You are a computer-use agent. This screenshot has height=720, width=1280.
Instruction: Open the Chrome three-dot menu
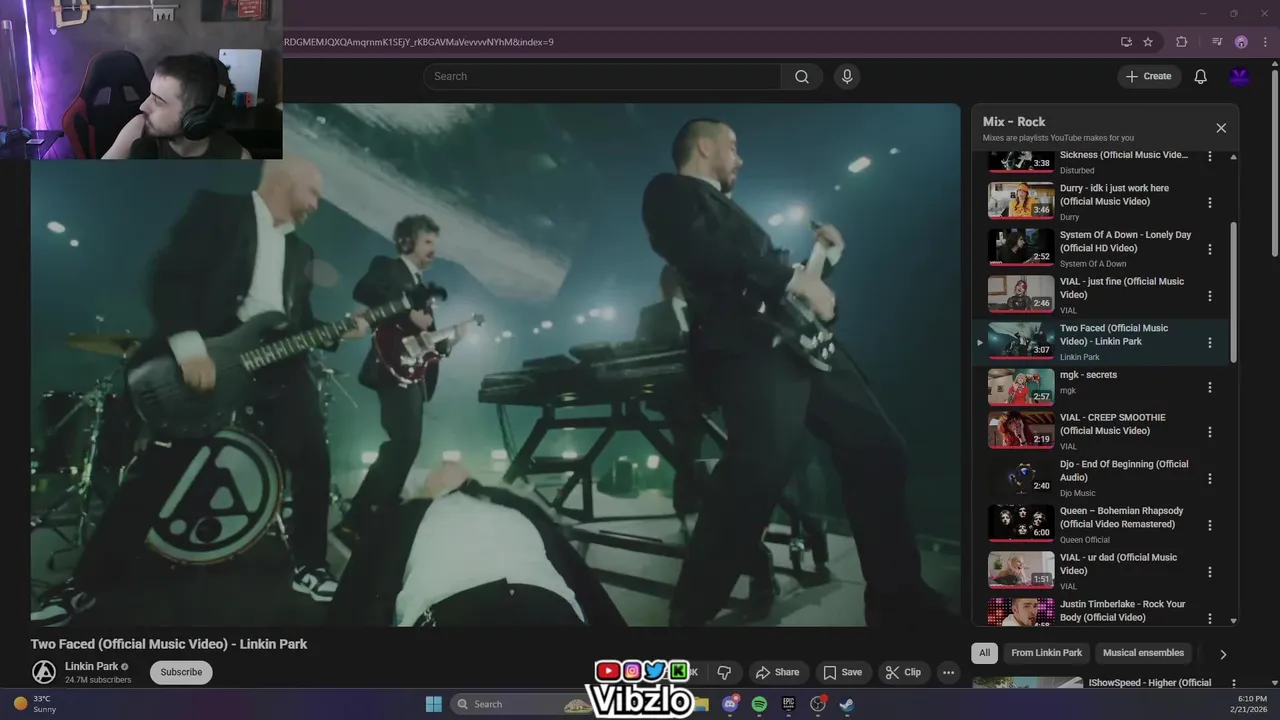point(1264,42)
